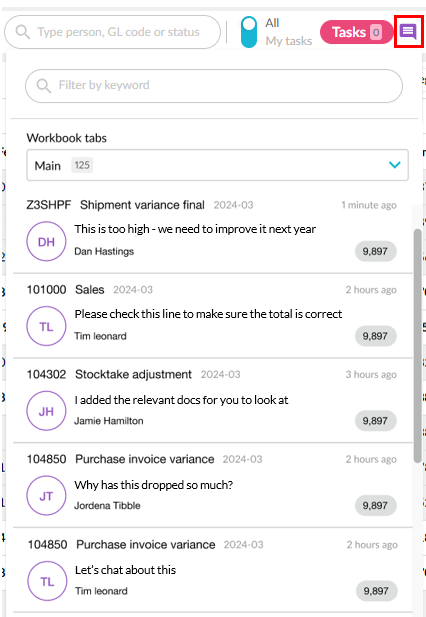Click the JT avatar for Jordena Tibble

[46, 496]
